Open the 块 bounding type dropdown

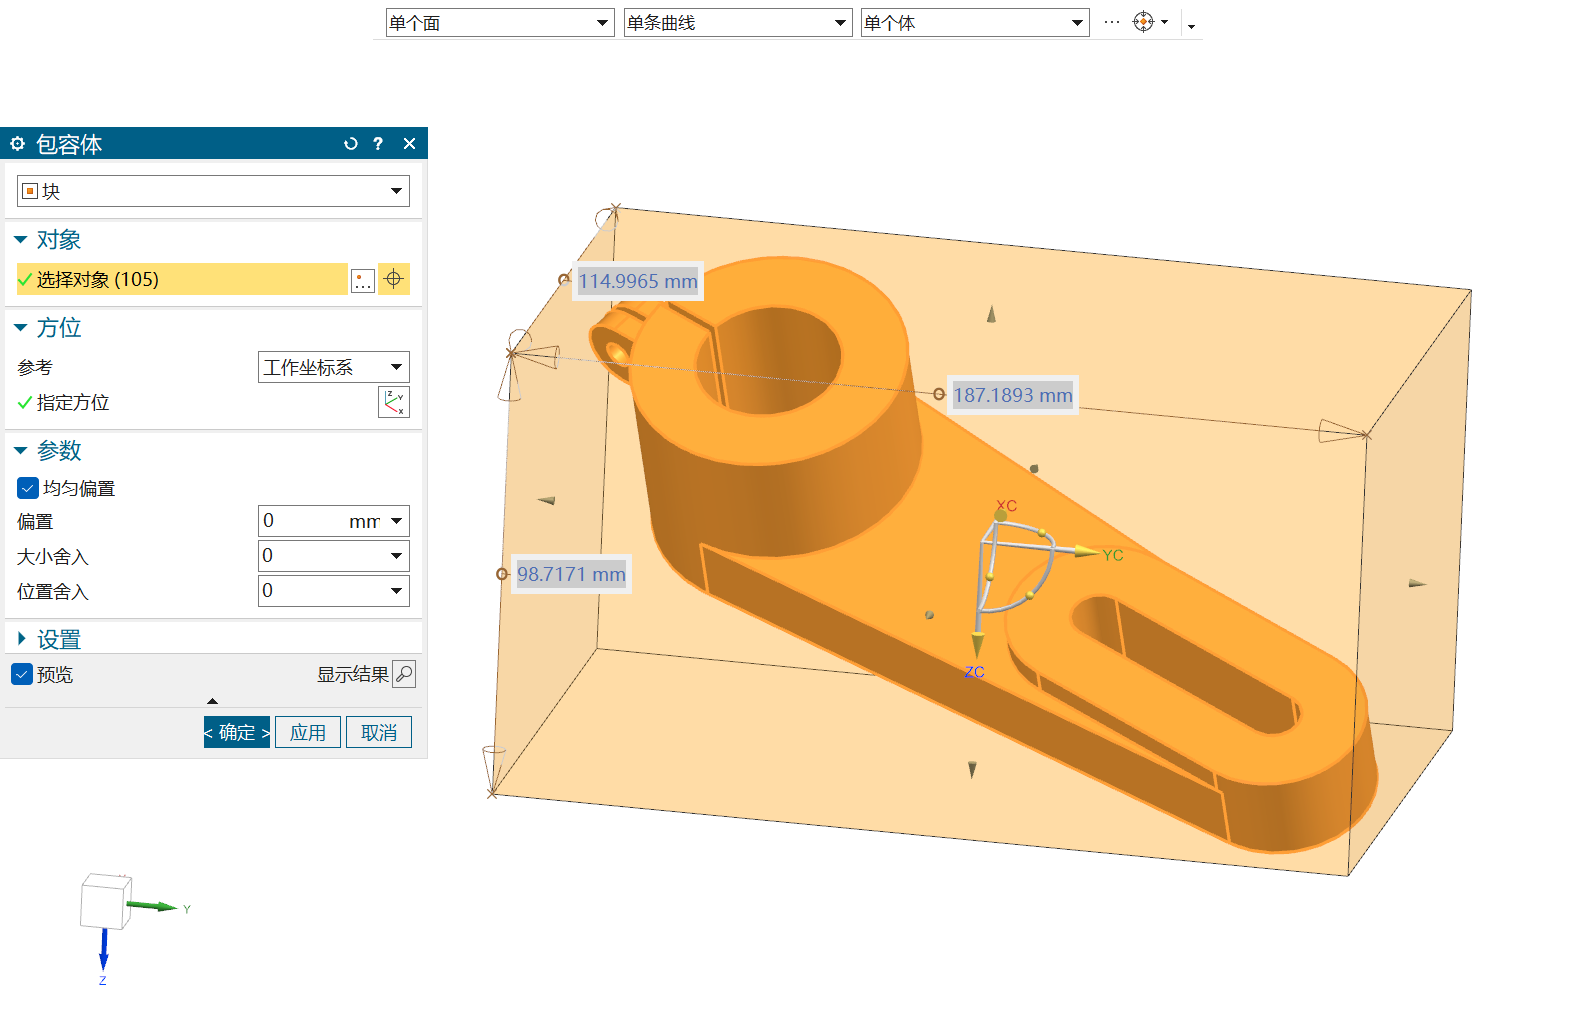pos(213,191)
